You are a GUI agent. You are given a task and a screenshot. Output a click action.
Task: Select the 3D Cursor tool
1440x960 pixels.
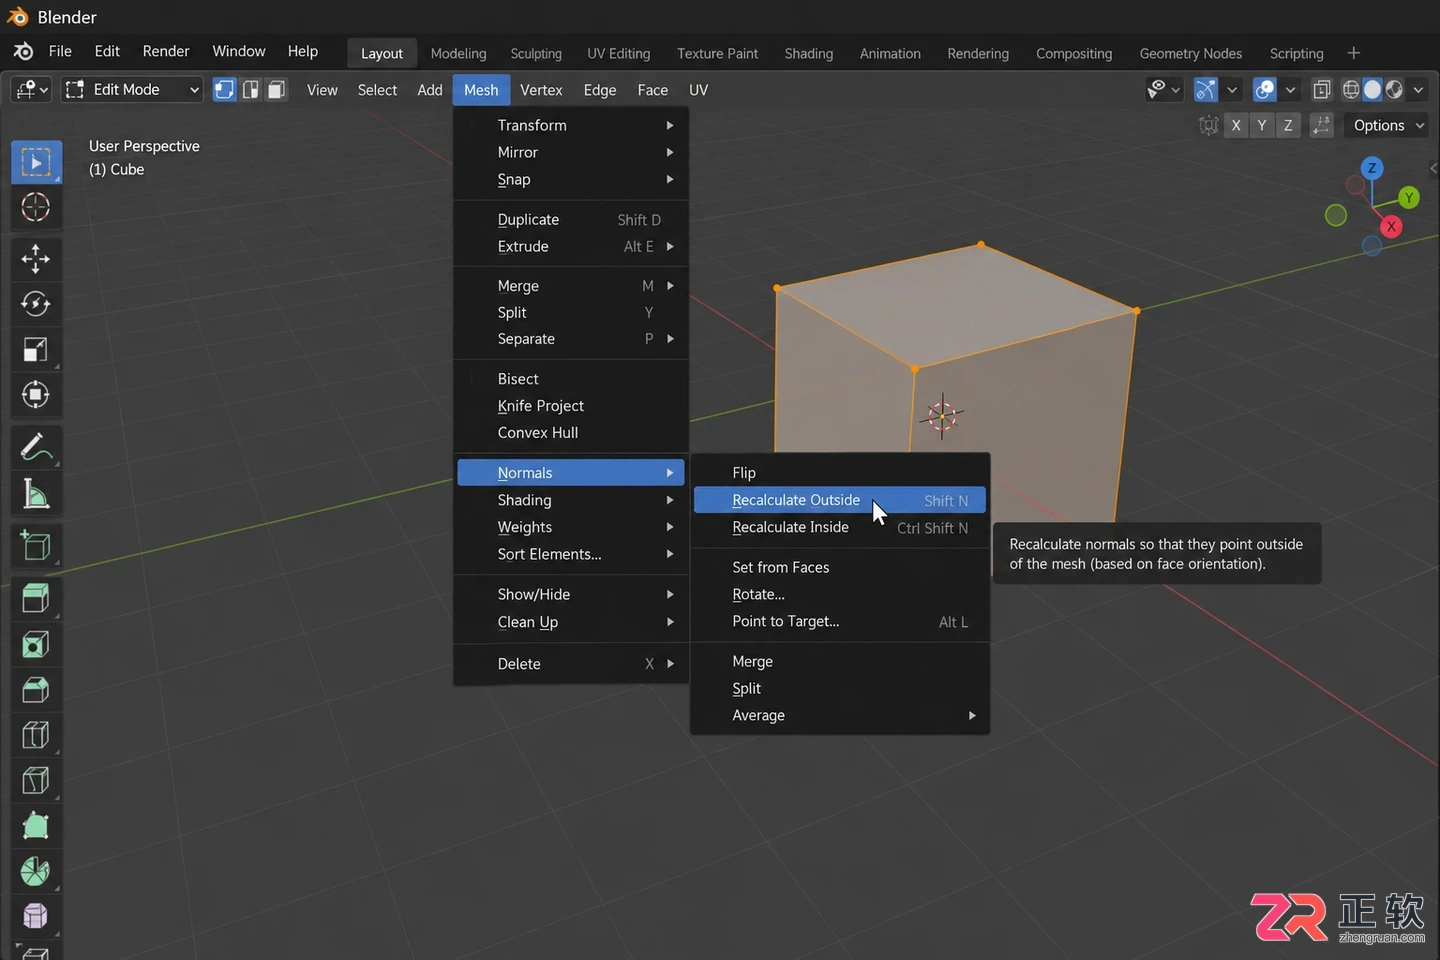[36, 207]
